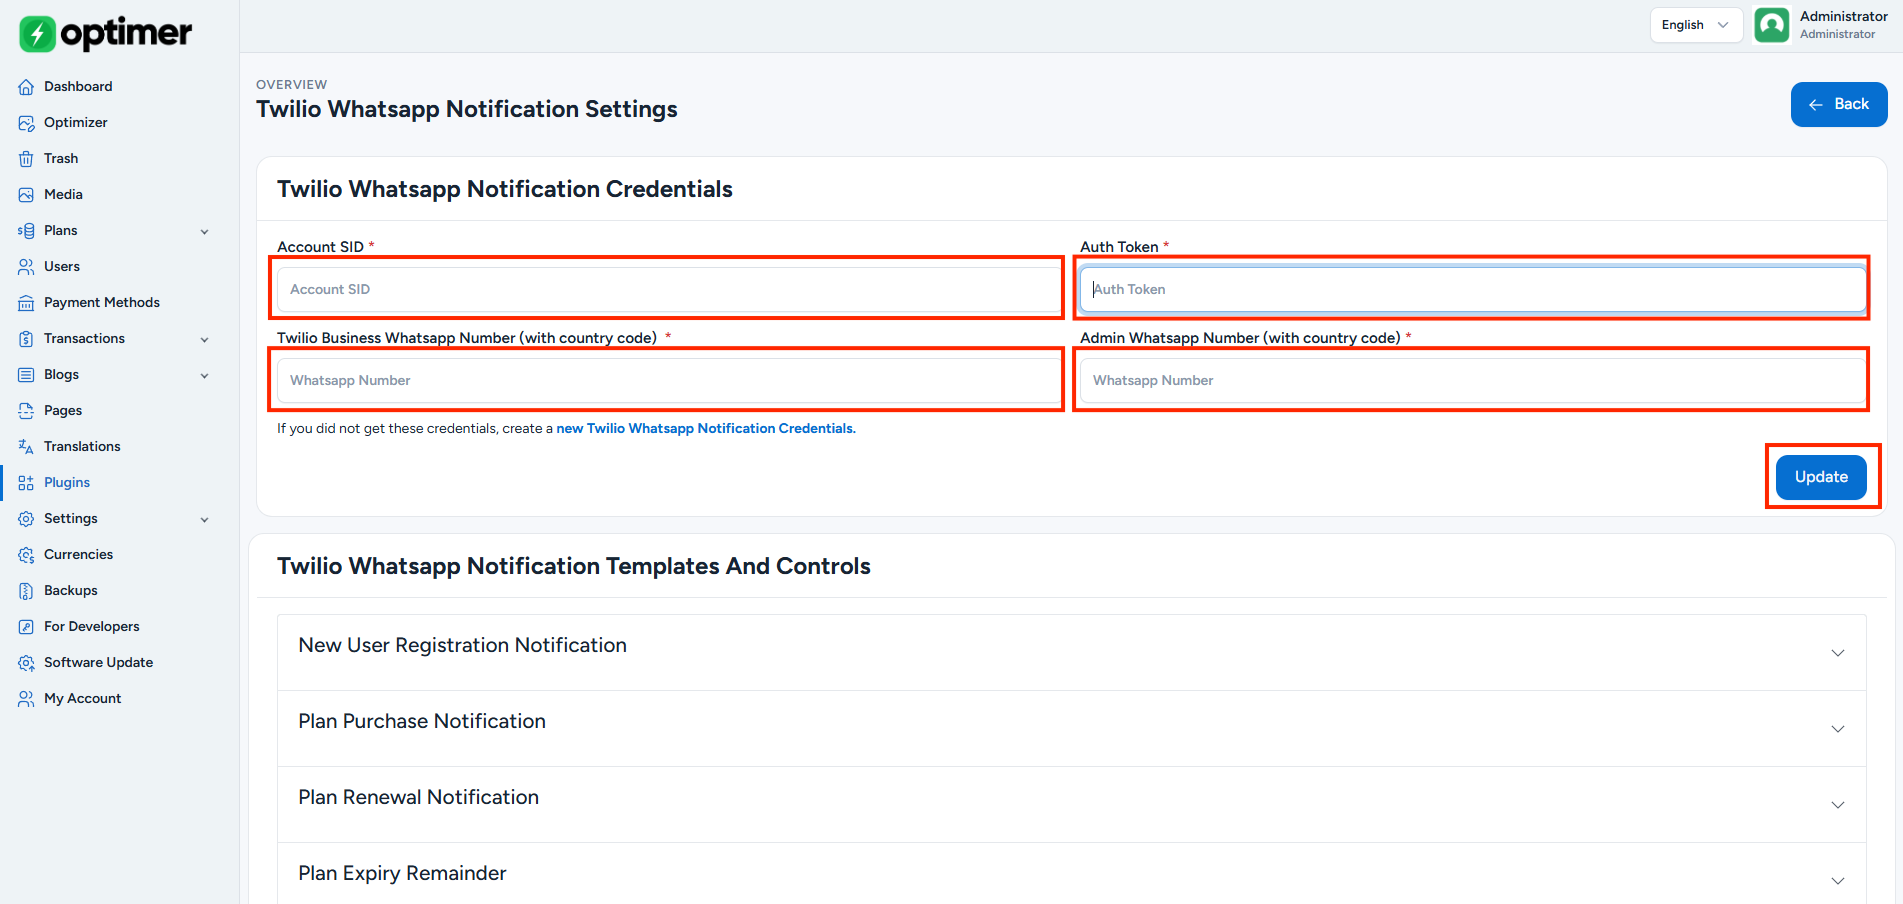Open Translations in the sidebar
This screenshot has width=1903, height=904.
point(82,447)
